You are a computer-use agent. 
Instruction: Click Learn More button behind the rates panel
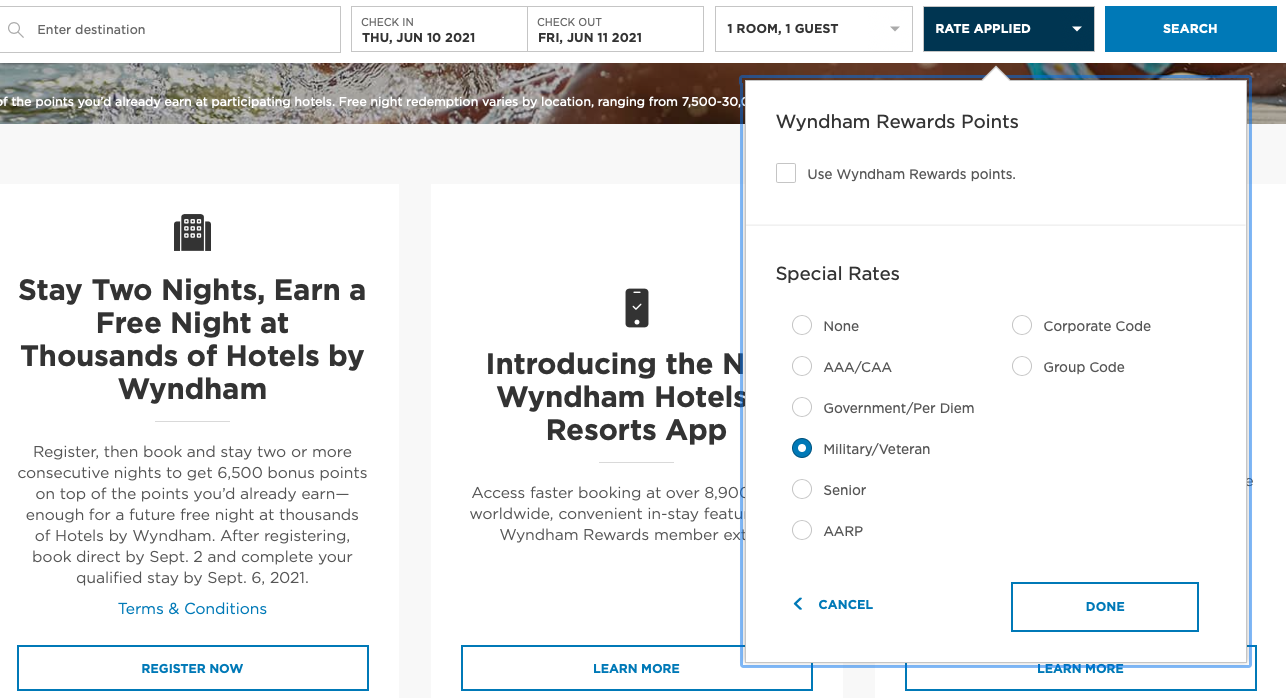click(x=1080, y=668)
